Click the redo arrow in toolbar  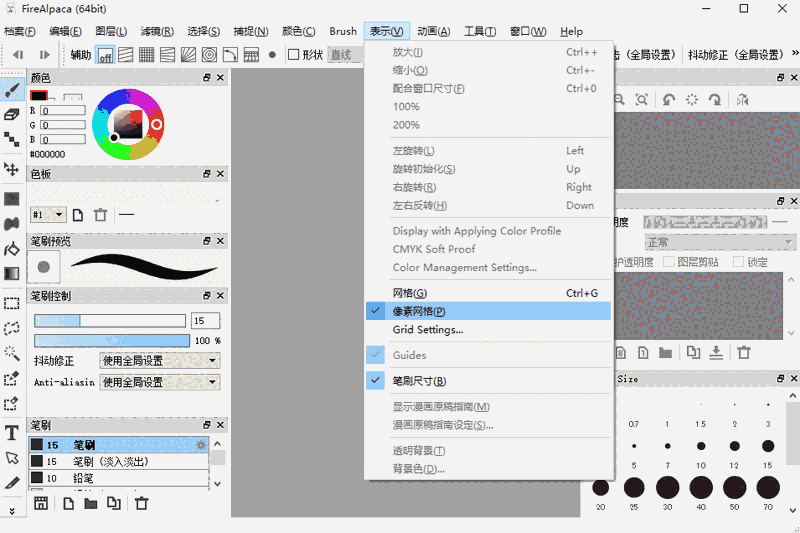tap(44, 55)
